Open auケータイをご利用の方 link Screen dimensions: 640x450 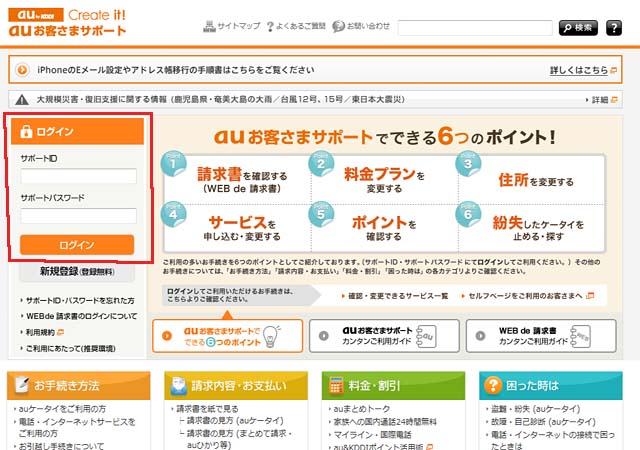click(62, 408)
